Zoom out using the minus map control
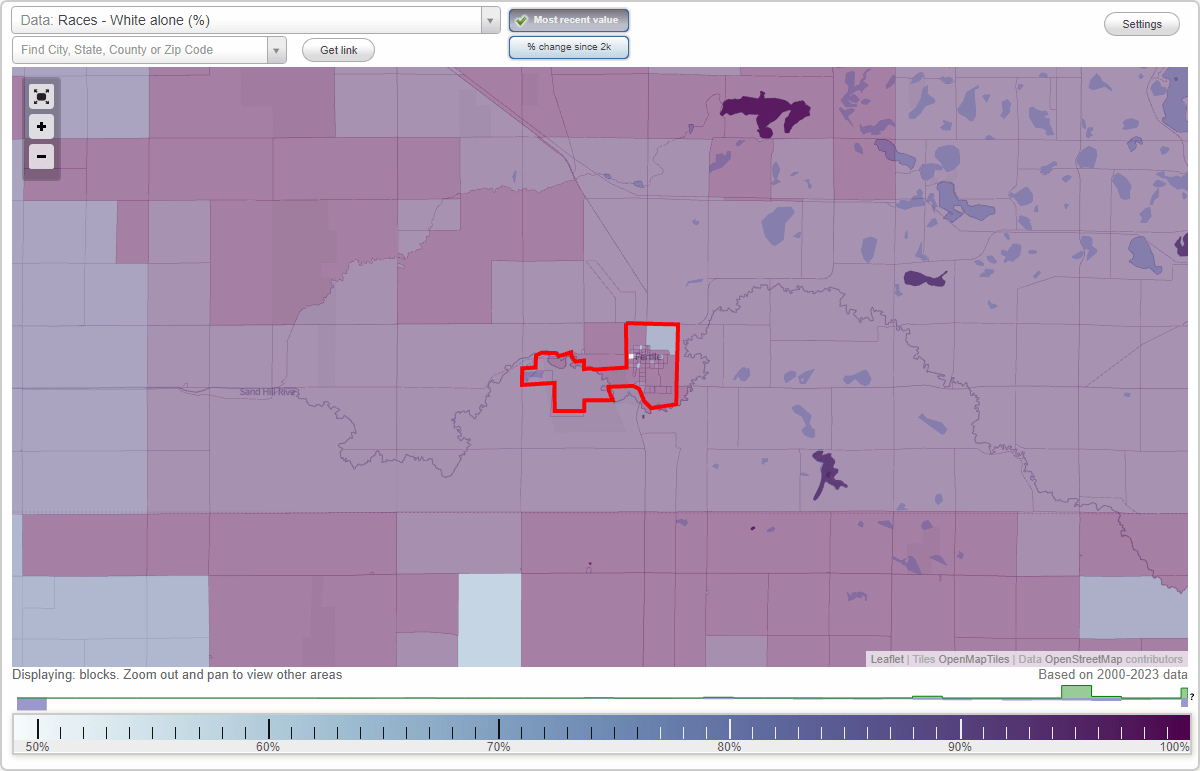The height and width of the screenshot is (771, 1200). click(x=41, y=156)
